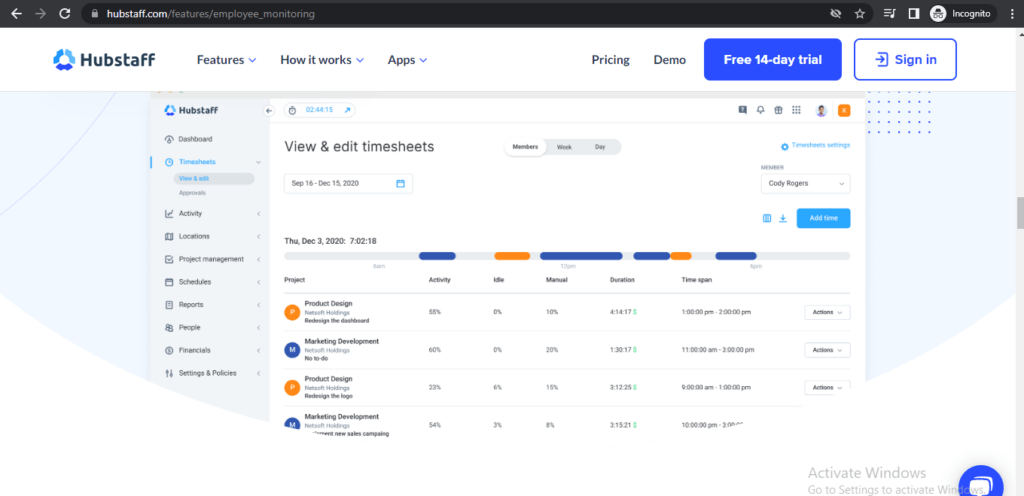Screen dimensions: 1024x496
Task: Switch to the Day view toggle
Action: click(600, 147)
